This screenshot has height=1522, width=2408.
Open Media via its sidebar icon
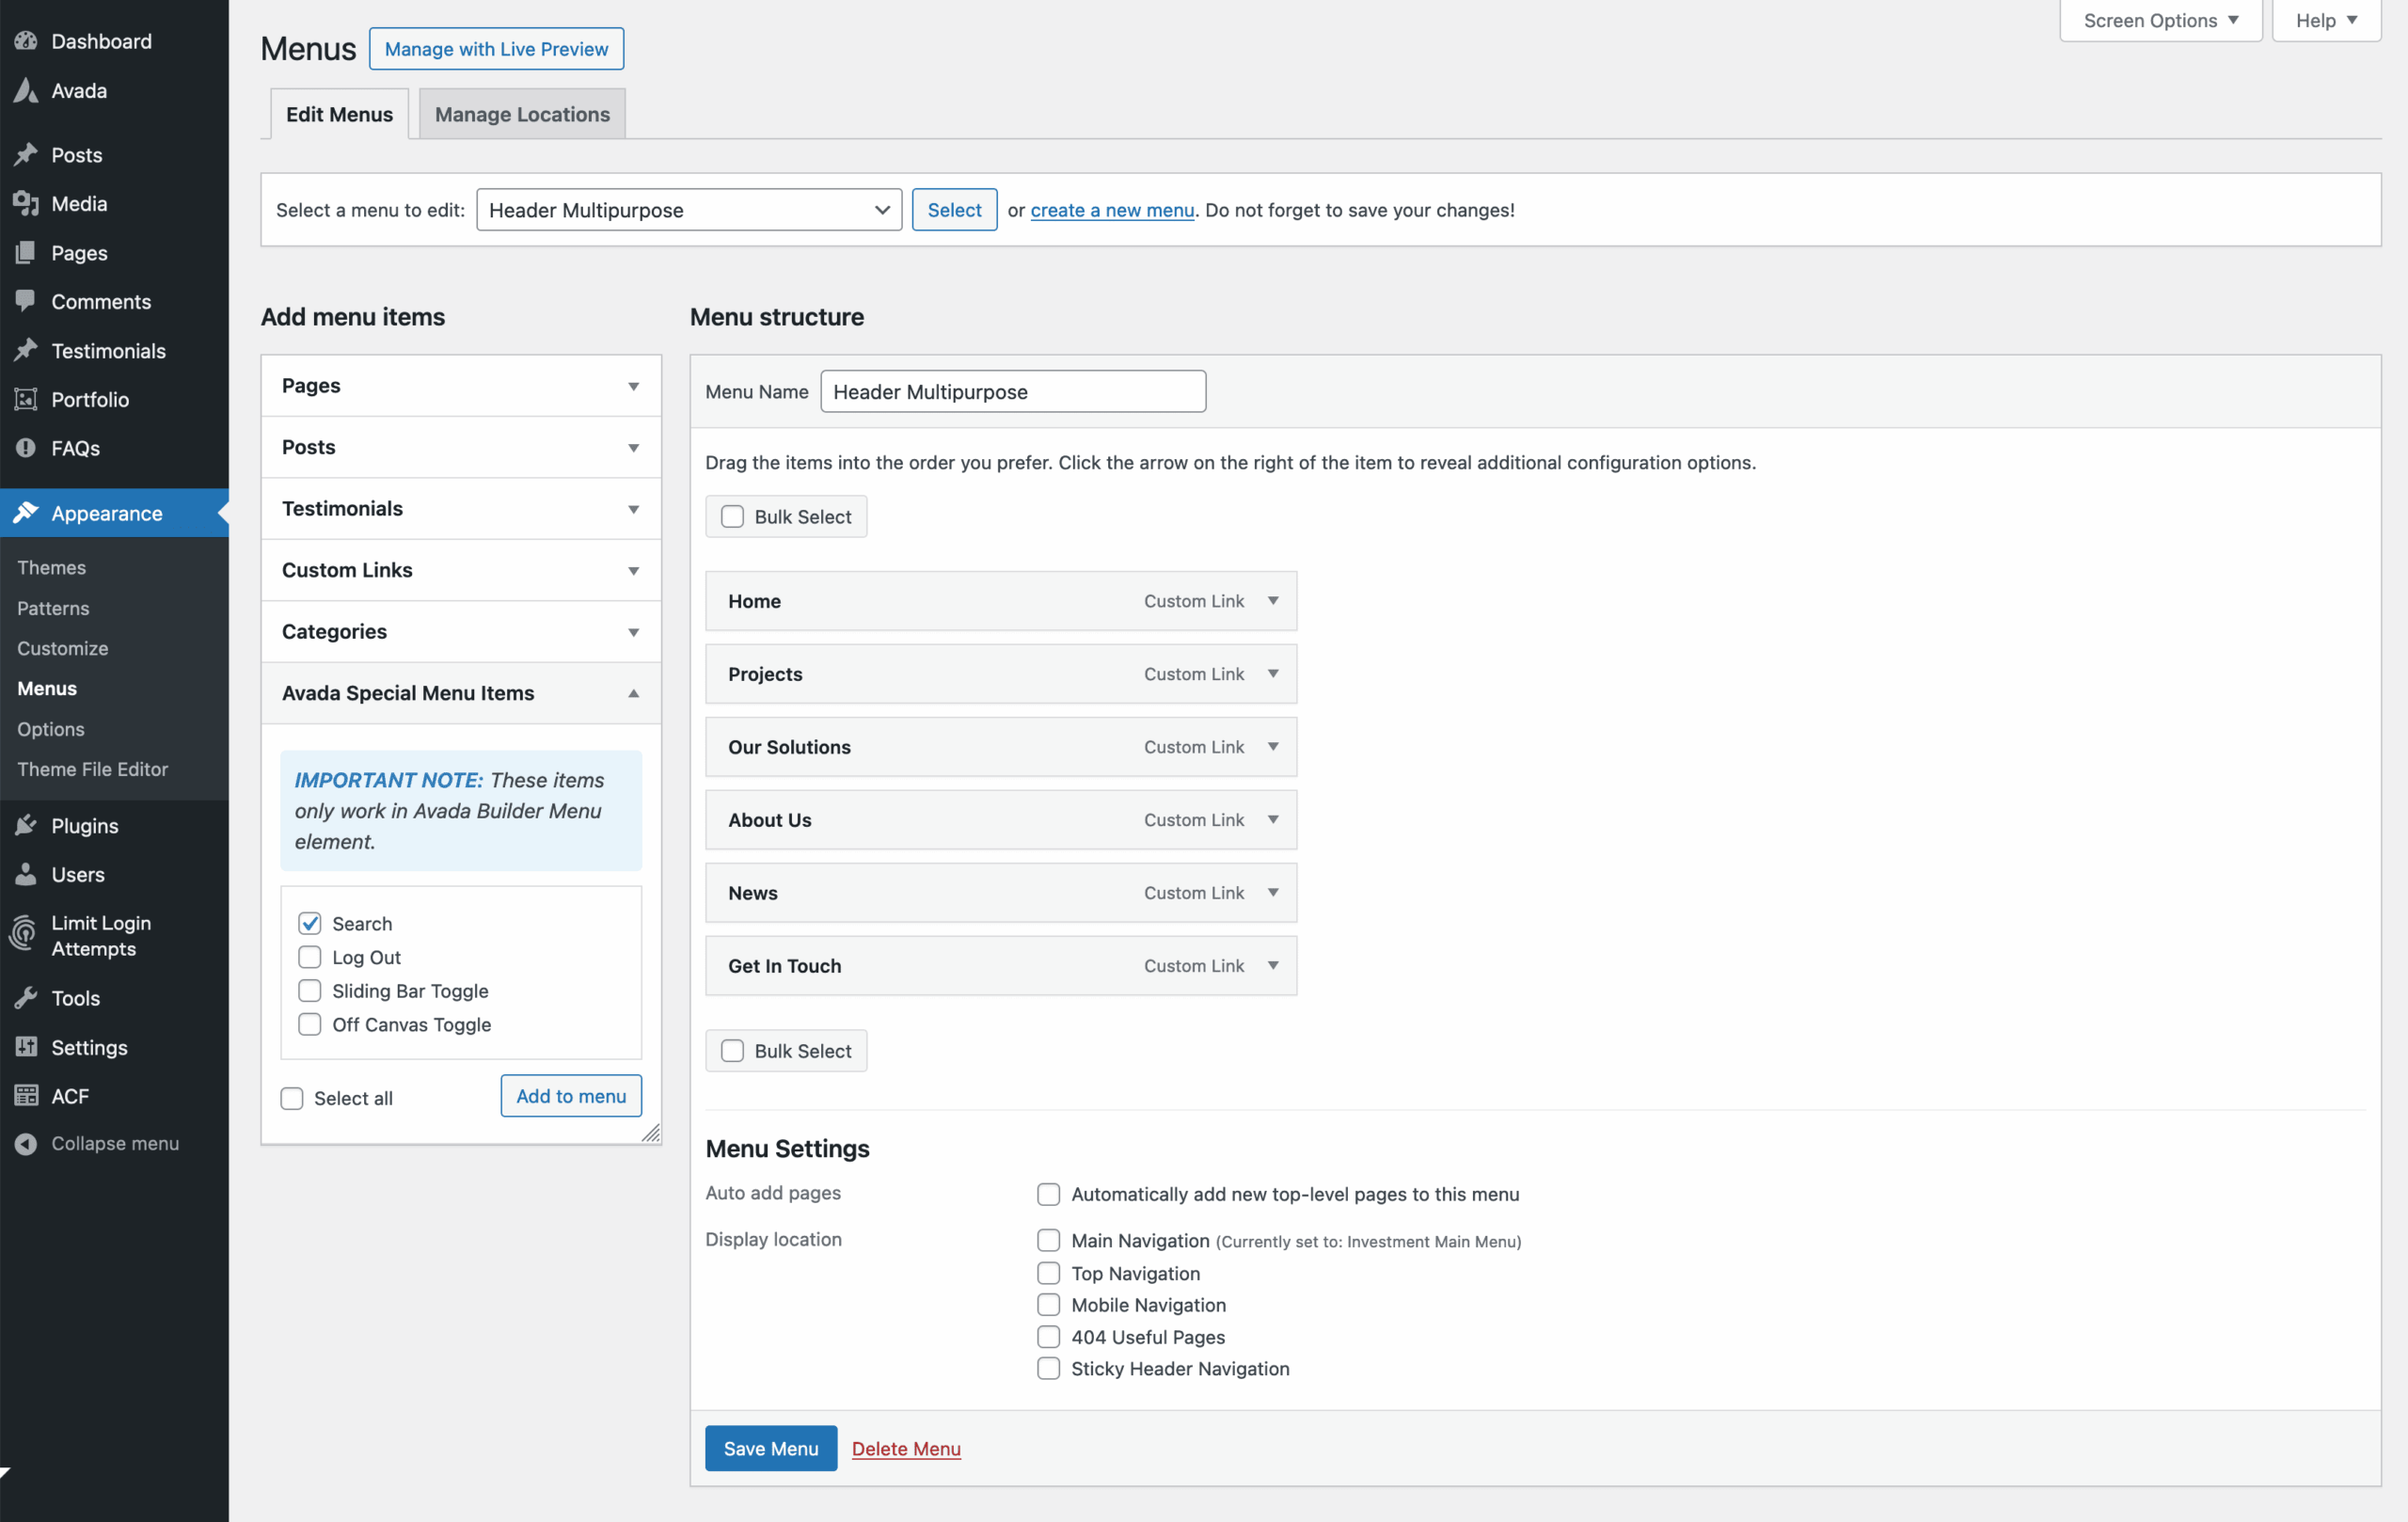[26, 204]
